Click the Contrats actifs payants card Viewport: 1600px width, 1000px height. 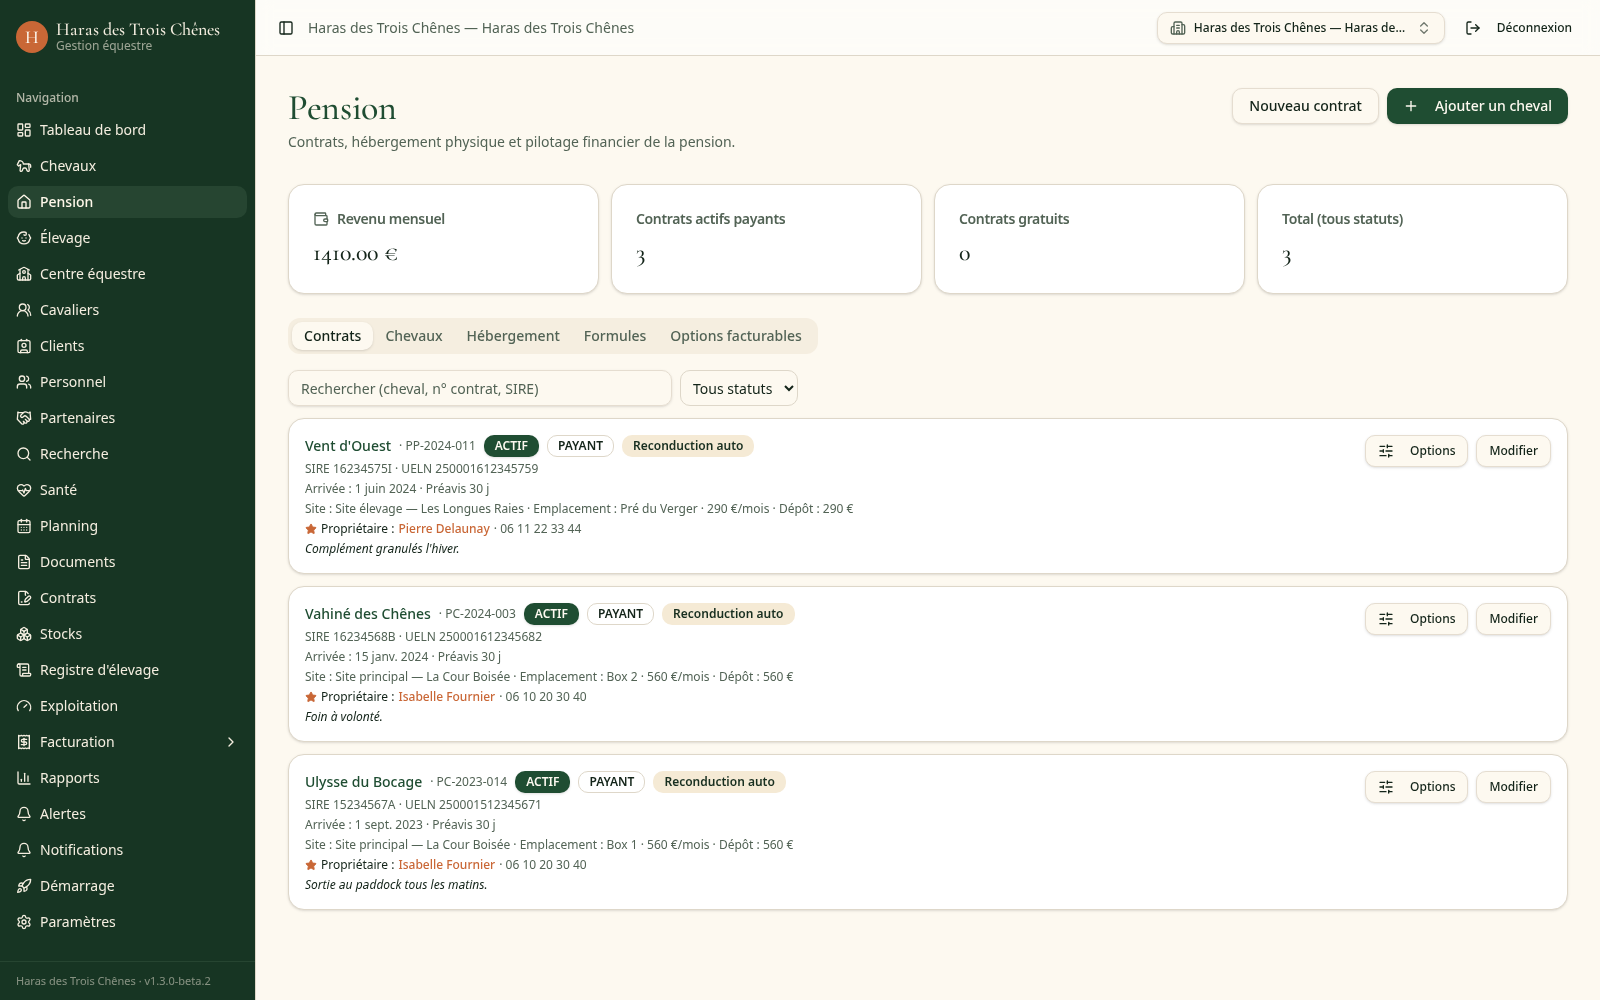(766, 239)
